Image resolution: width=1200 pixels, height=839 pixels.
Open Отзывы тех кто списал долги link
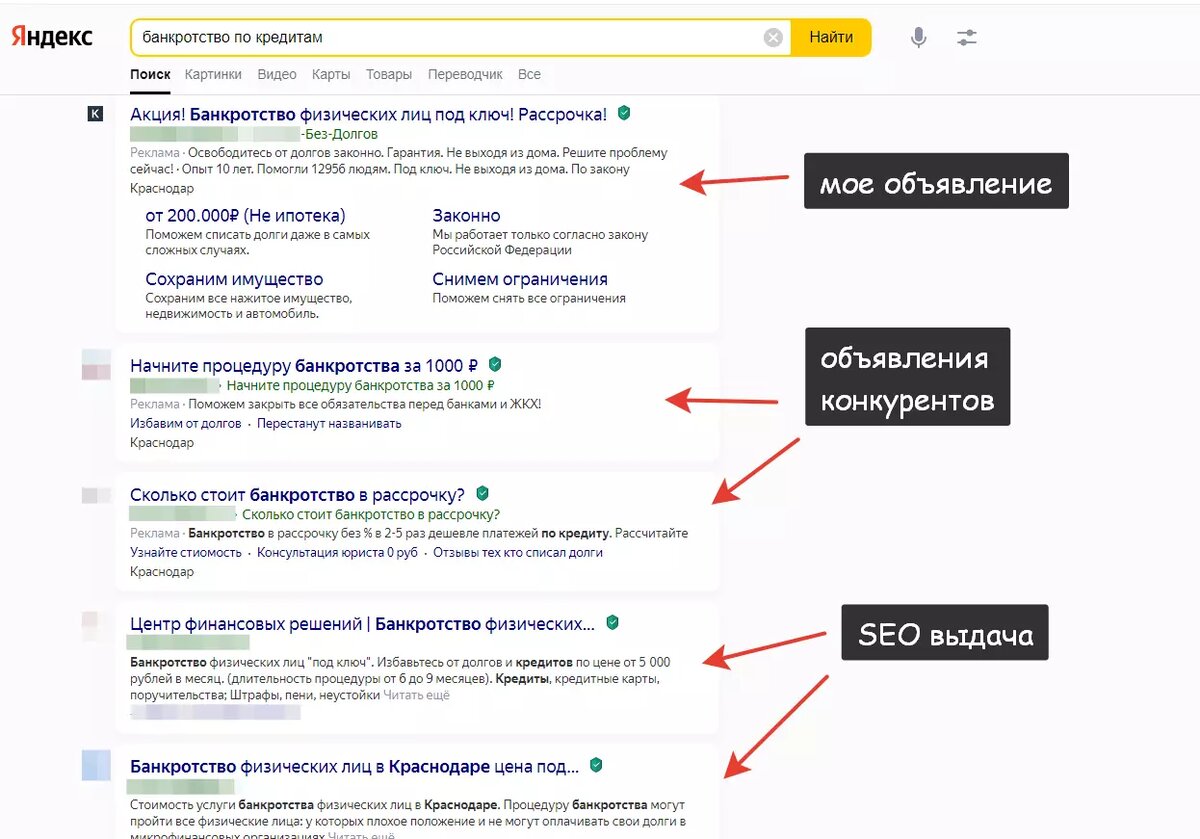[x=518, y=552]
